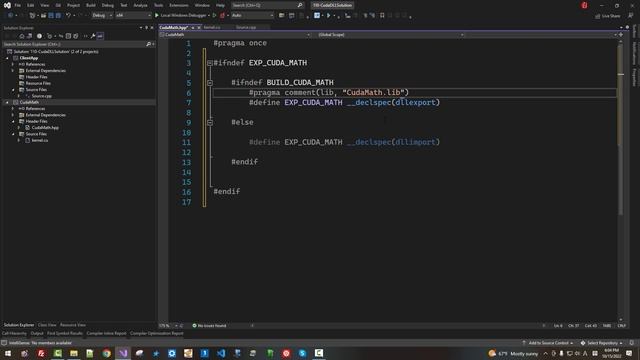640x360 pixels.
Task: Close the CudaMath.hpp editor tab
Action: [199, 28]
